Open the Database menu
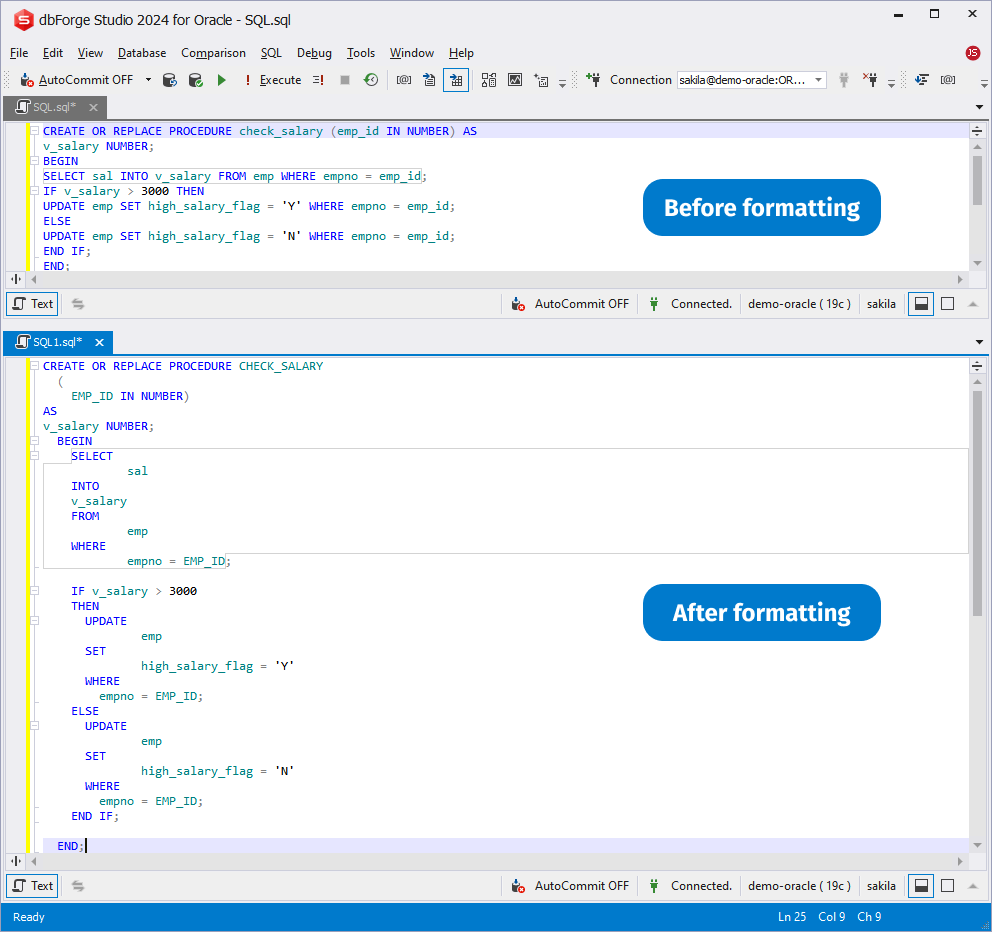This screenshot has height=932, width=992. [142, 53]
